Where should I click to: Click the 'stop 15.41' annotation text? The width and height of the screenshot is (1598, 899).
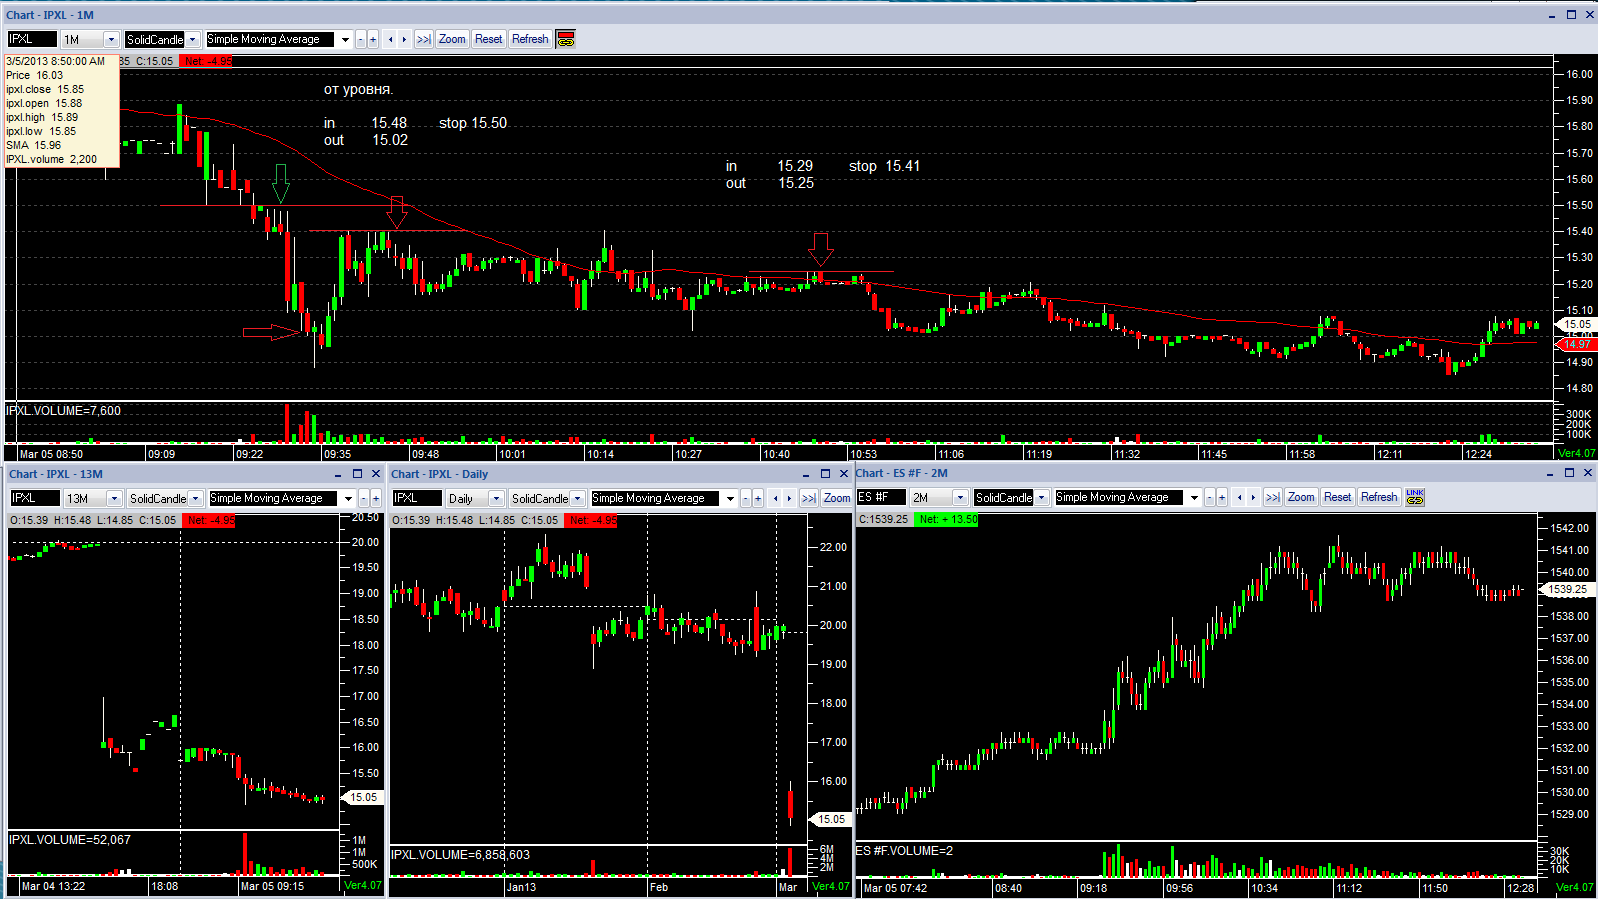tap(884, 166)
